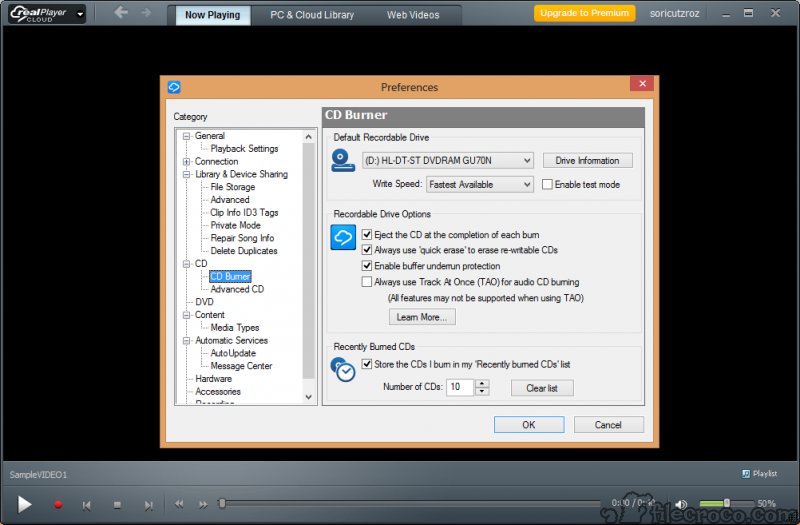Select Advanced CD in category tree
The height and width of the screenshot is (525, 800).
click(237, 289)
